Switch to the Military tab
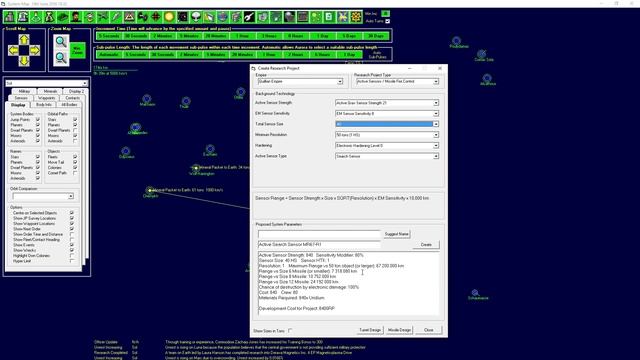This screenshot has height=360, width=640. click(24, 91)
